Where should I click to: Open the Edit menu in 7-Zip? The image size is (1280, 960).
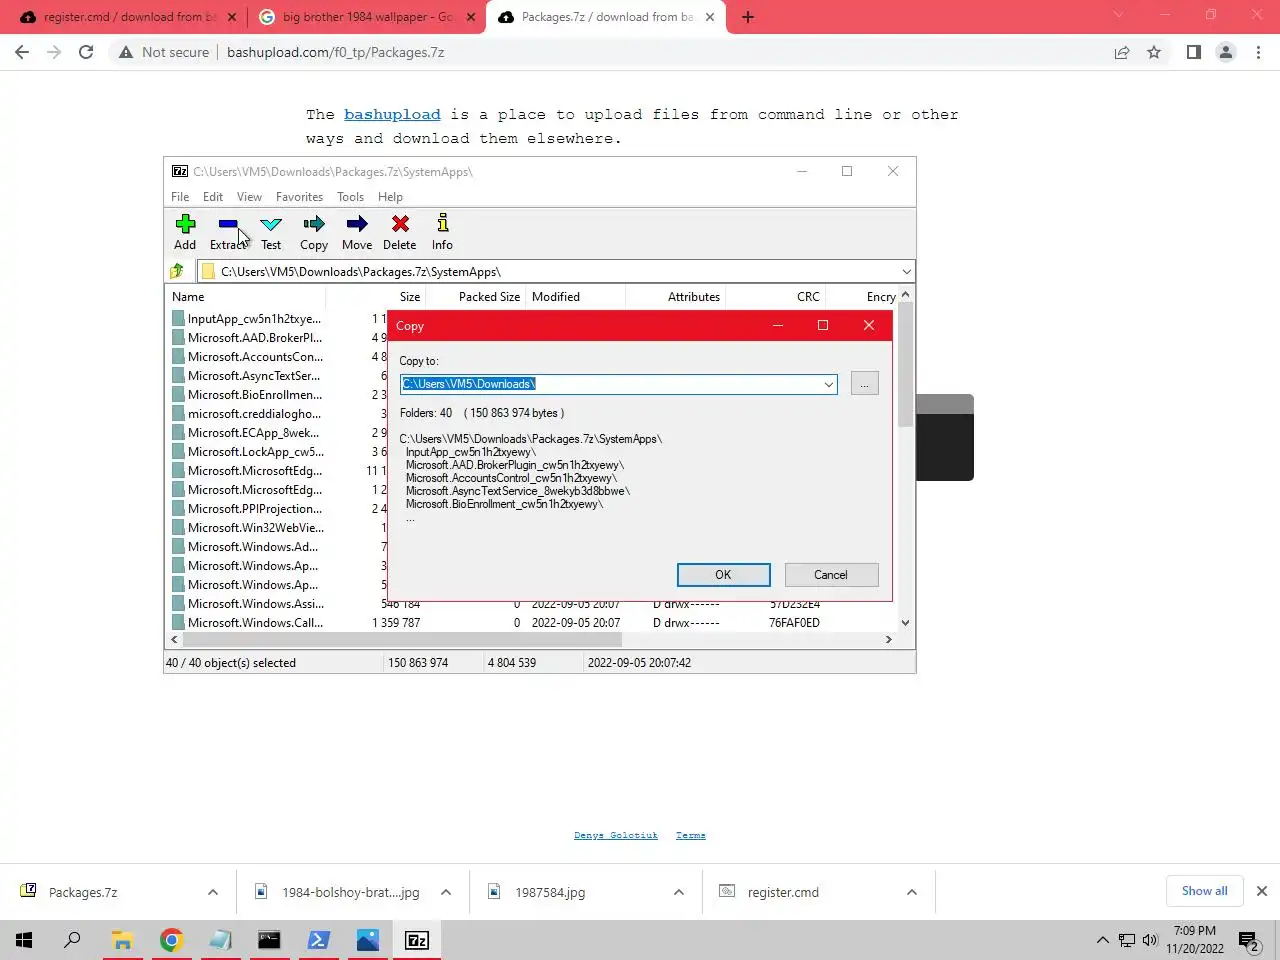click(x=213, y=197)
